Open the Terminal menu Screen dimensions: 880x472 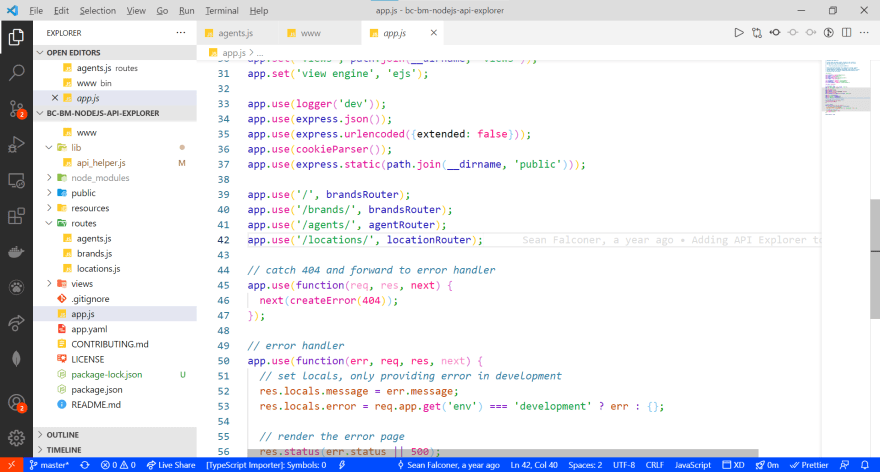coord(222,10)
